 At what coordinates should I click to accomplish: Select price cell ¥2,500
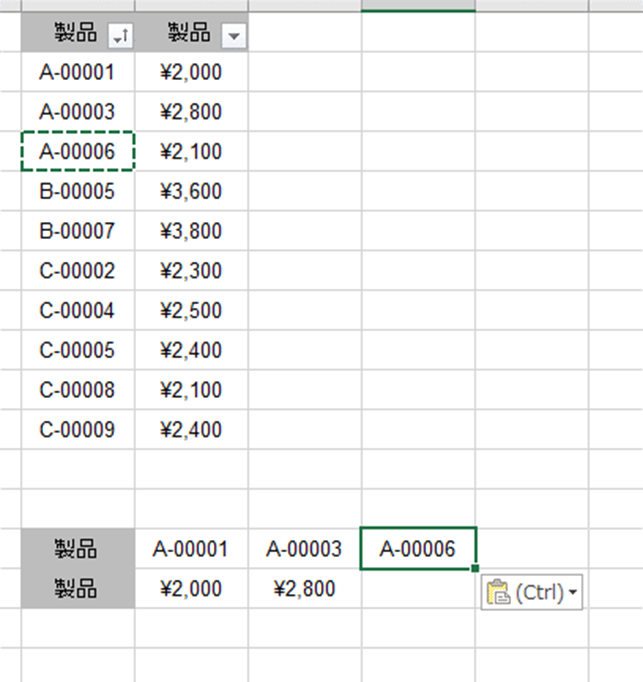pyautogui.click(x=191, y=310)
